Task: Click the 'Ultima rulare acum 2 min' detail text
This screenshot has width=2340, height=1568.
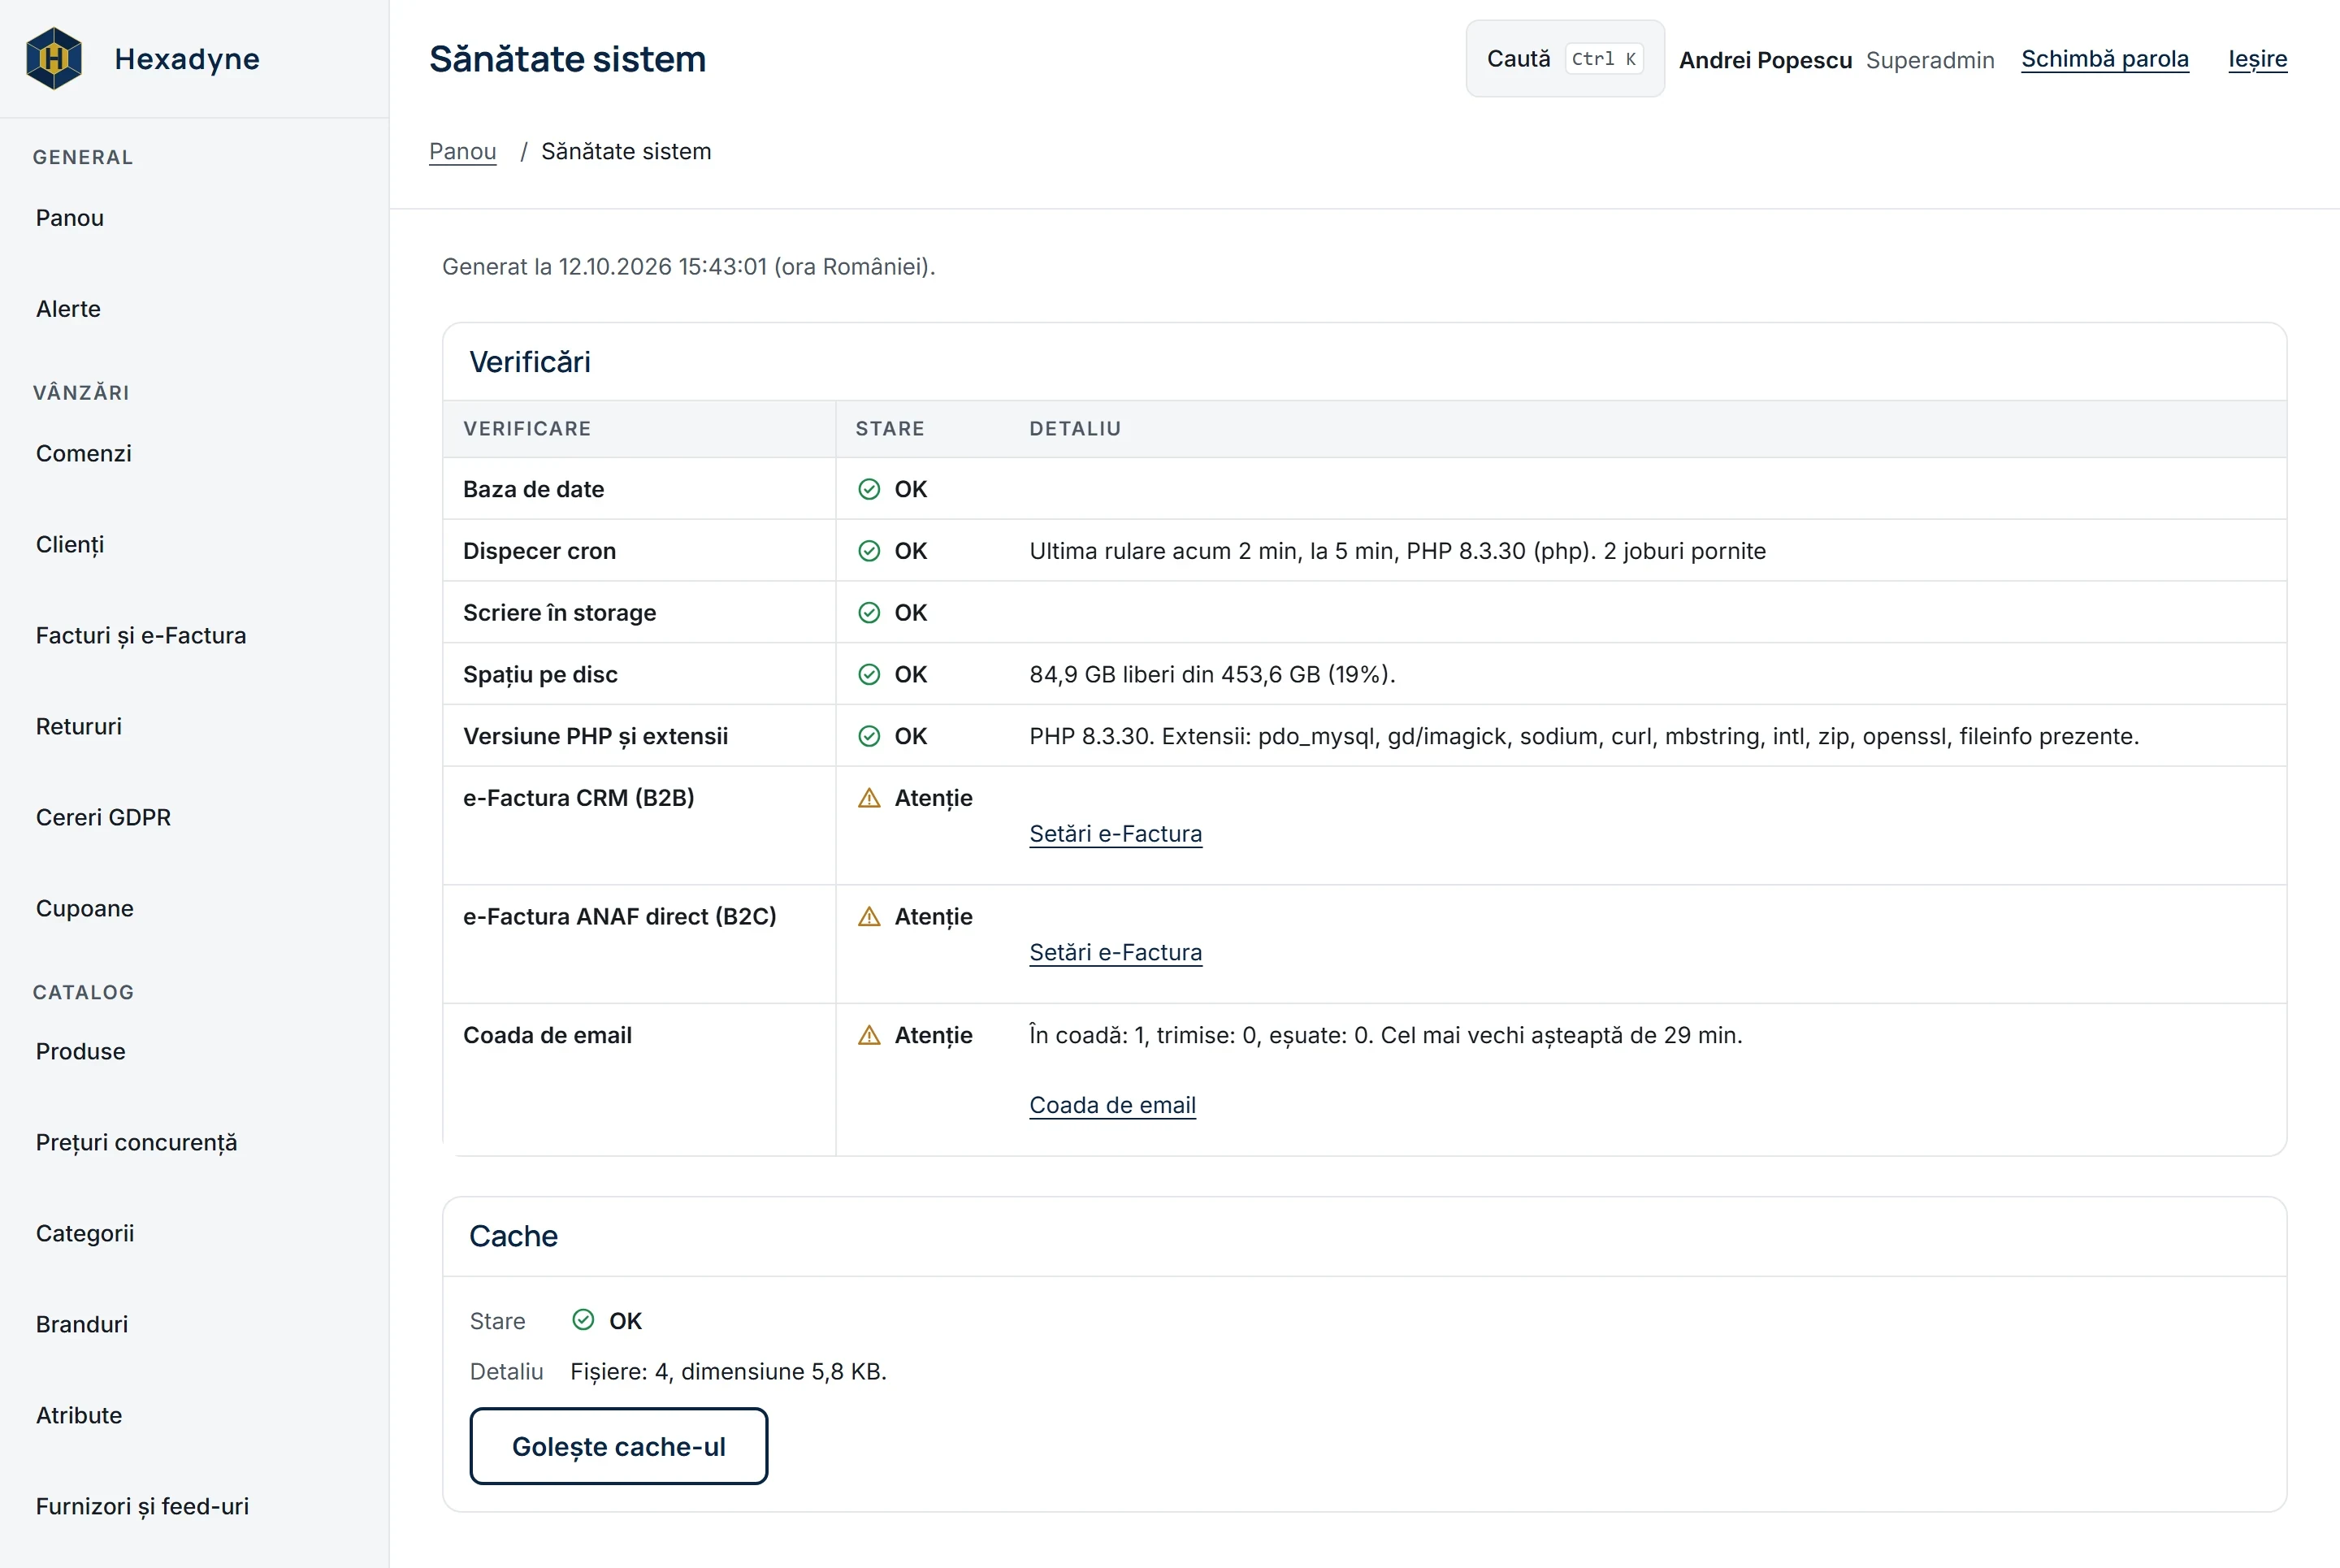Action: 1397,551
